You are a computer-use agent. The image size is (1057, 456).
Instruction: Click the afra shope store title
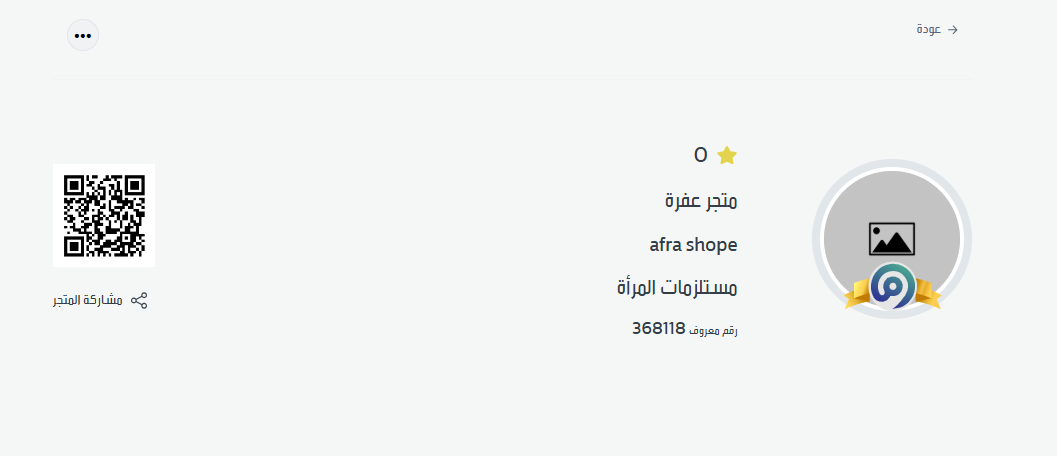[693, 244]
